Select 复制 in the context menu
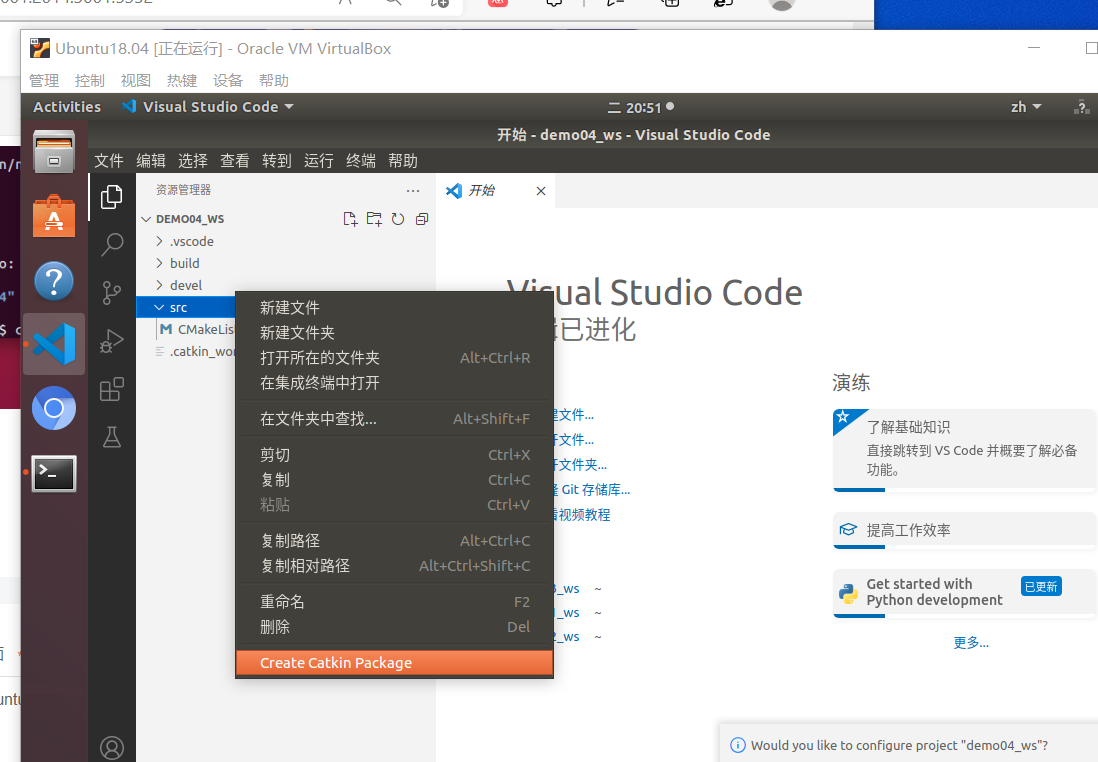The height and width of the screenshot is (762, 1098). coord(394,480)
